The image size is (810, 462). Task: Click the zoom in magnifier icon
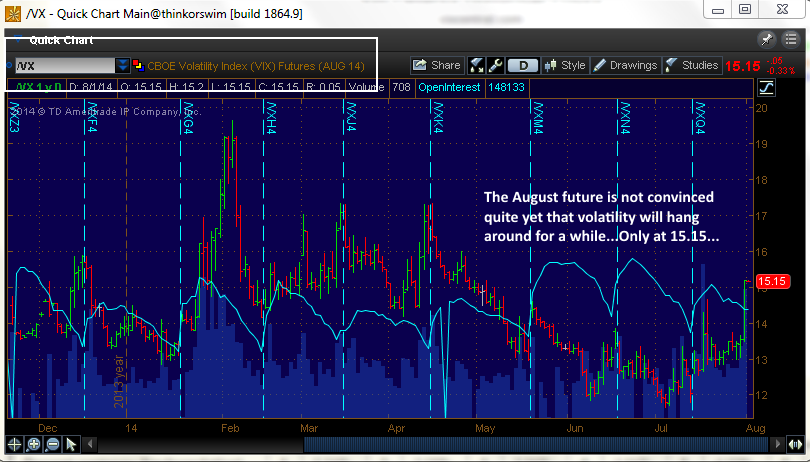coord(32,444)
